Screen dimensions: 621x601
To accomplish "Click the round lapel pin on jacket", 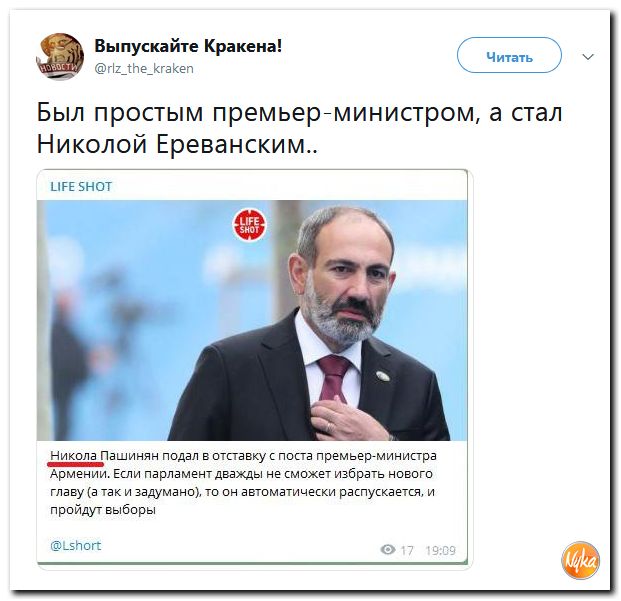I will pyautogui.click(x=382, y=376).
